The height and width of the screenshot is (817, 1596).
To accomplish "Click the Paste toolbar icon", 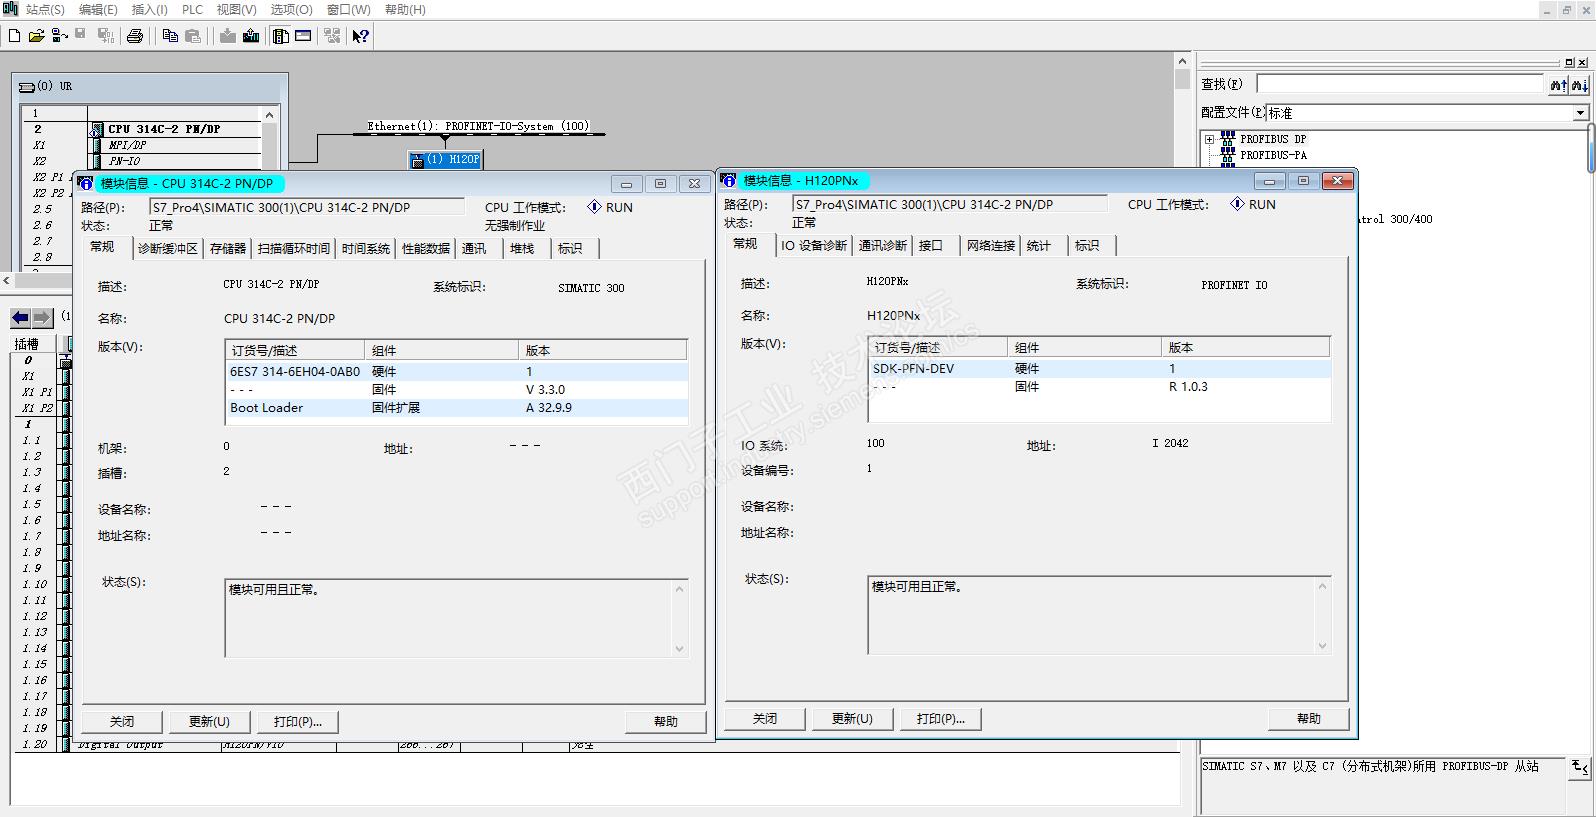I will pos(193,36).
